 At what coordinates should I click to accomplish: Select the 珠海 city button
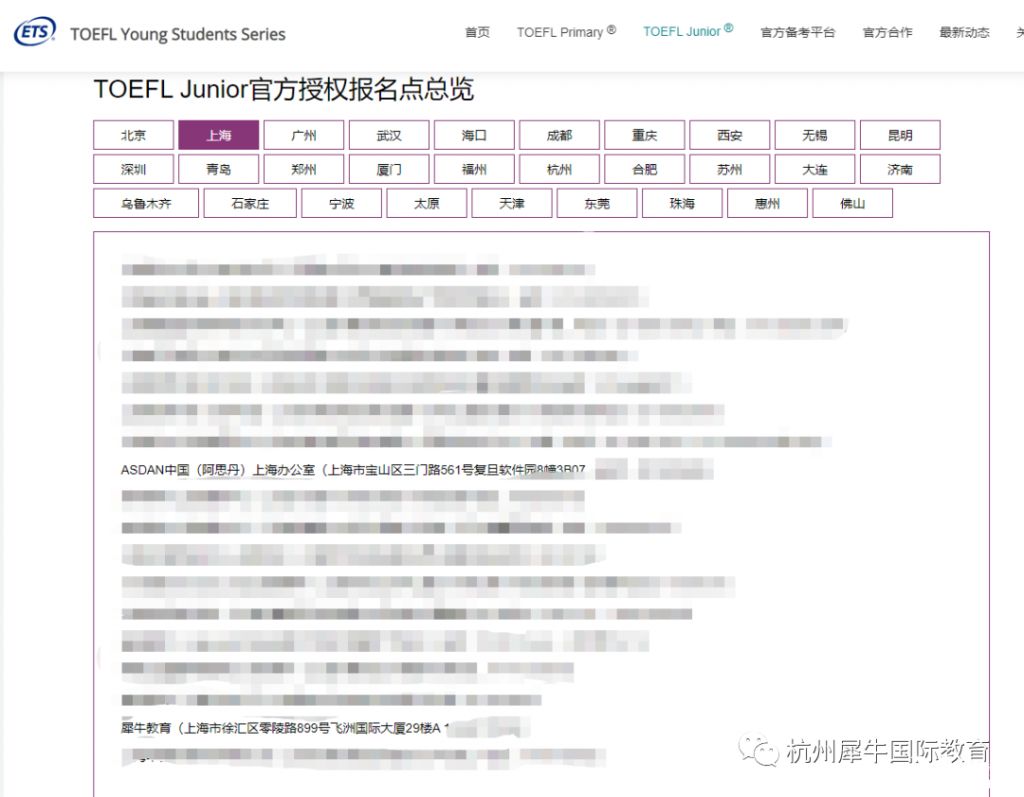pos(682,203)
